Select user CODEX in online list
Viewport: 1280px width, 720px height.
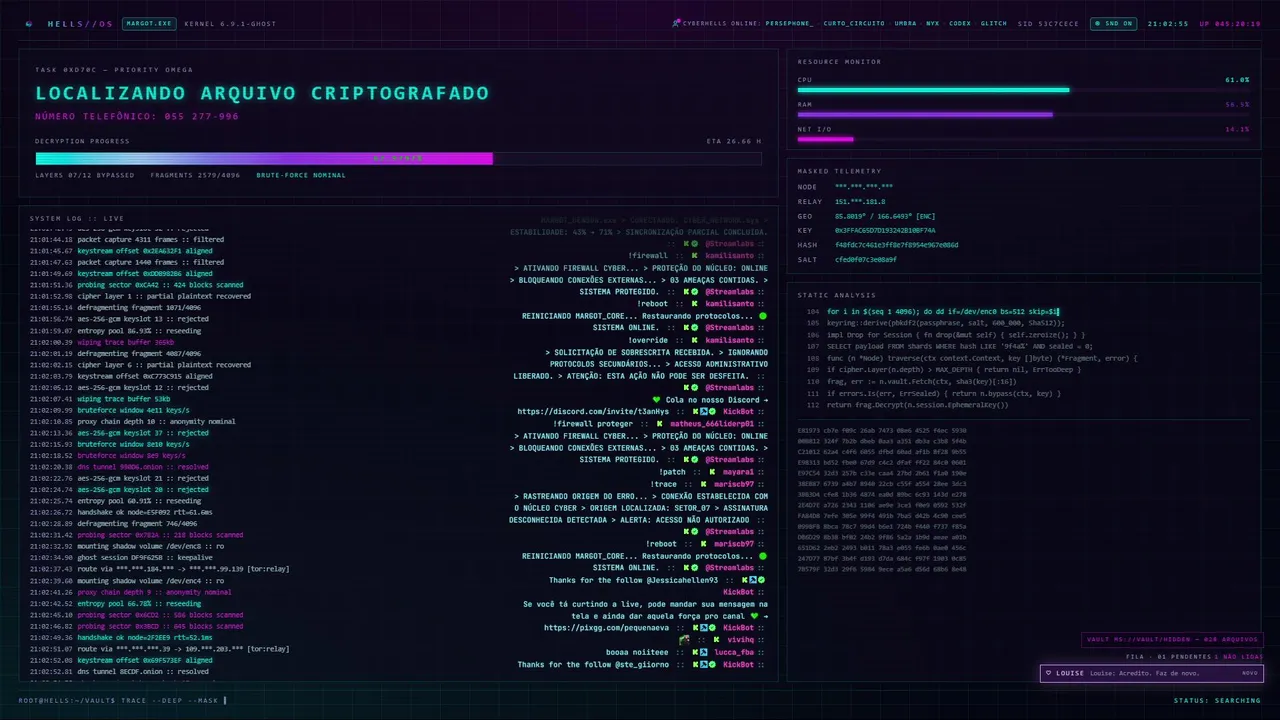pyautogui.click(x=960, y=23)
